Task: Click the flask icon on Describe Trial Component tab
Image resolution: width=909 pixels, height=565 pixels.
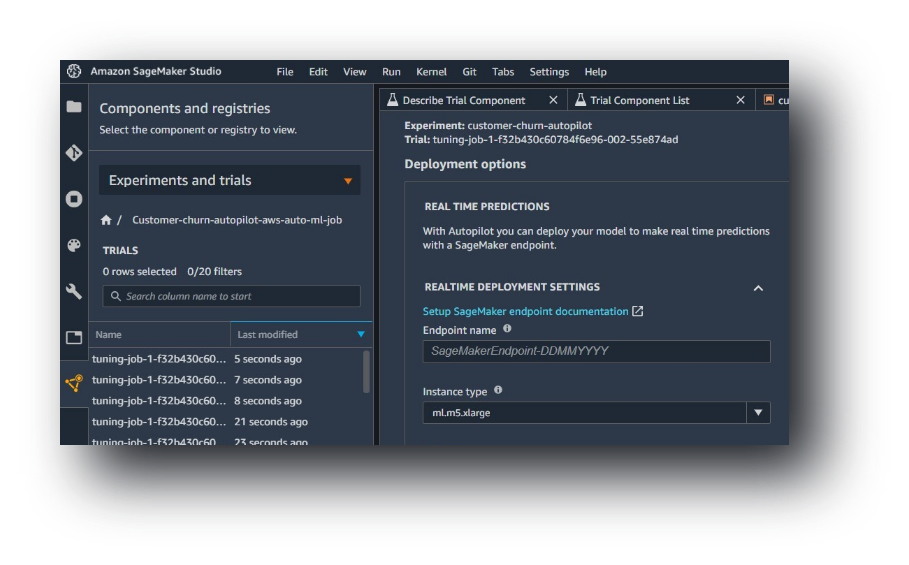Action: click(392, 100)
